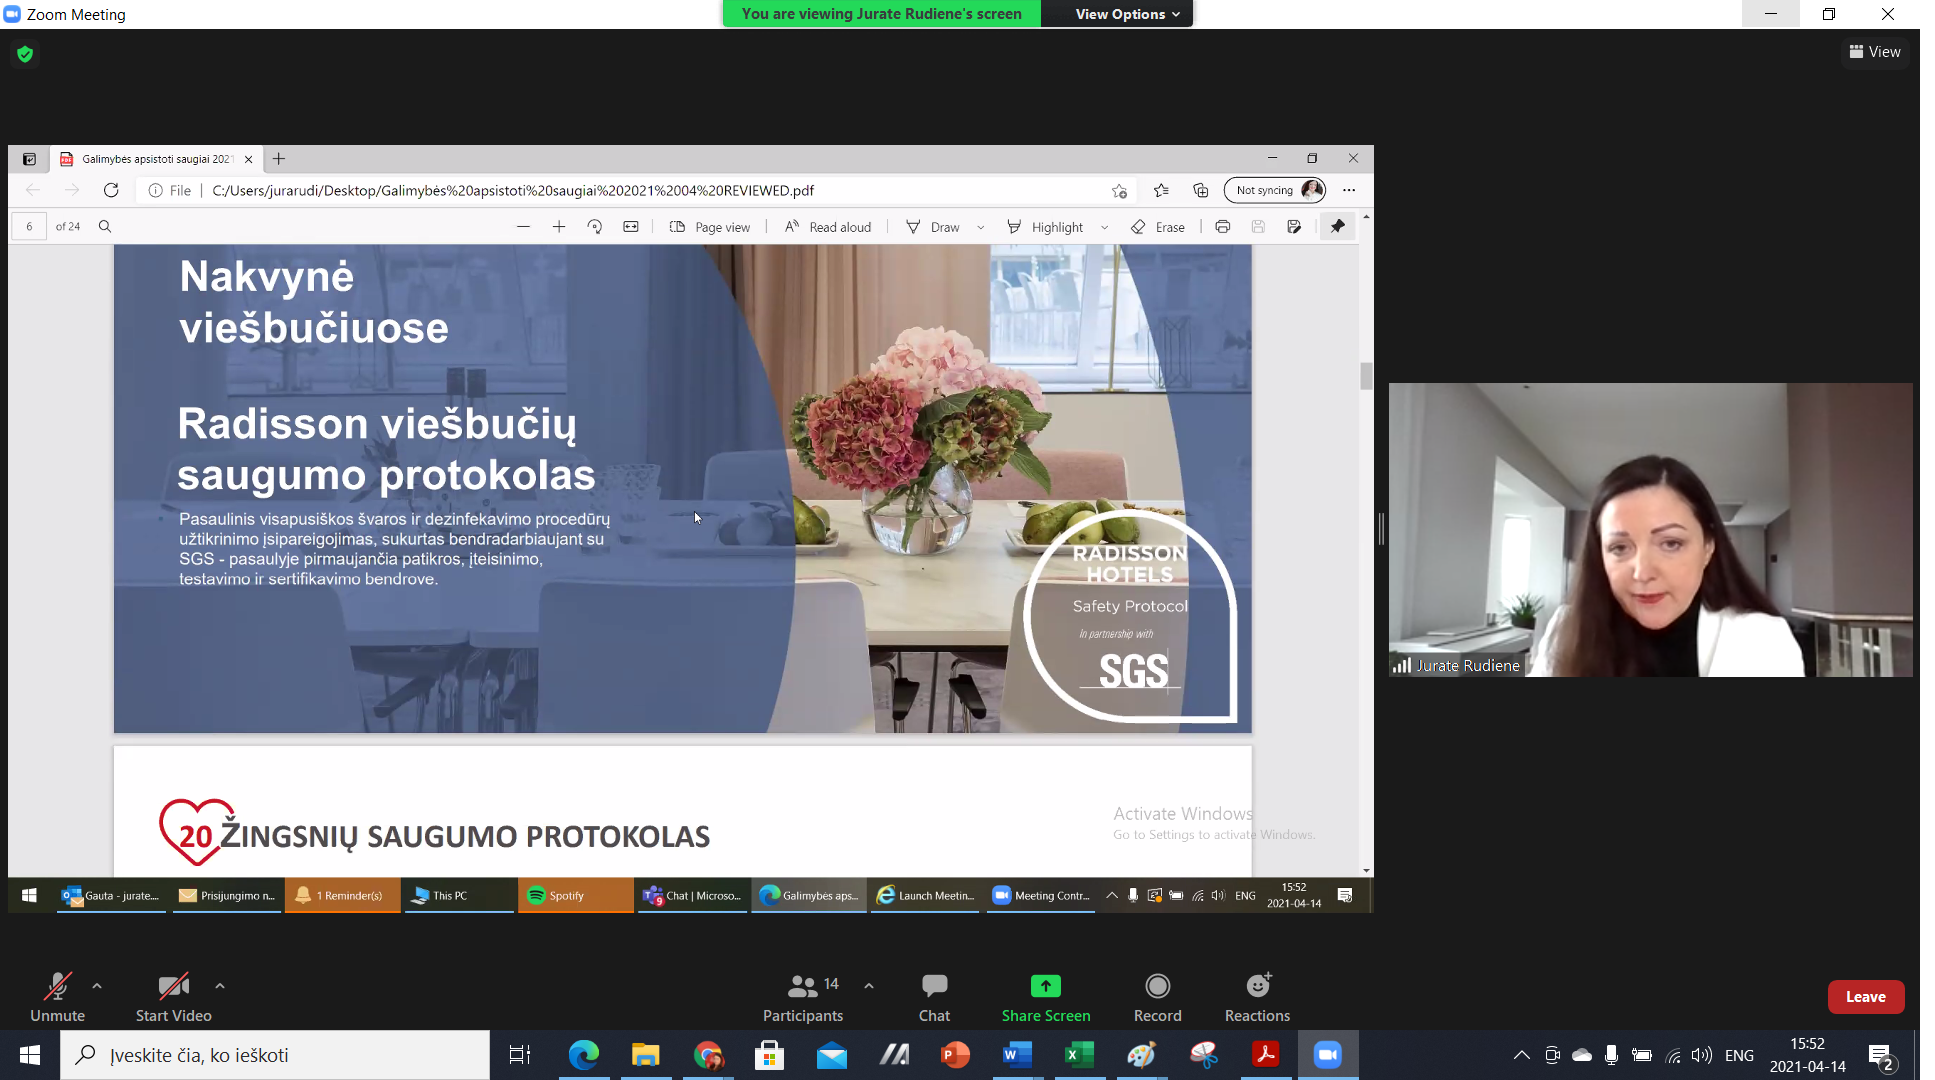The image size is (1935, 1080).
Task: Click Spotify in shared screen taskbar
Action: pyautogui.click(x=576, y=896)
